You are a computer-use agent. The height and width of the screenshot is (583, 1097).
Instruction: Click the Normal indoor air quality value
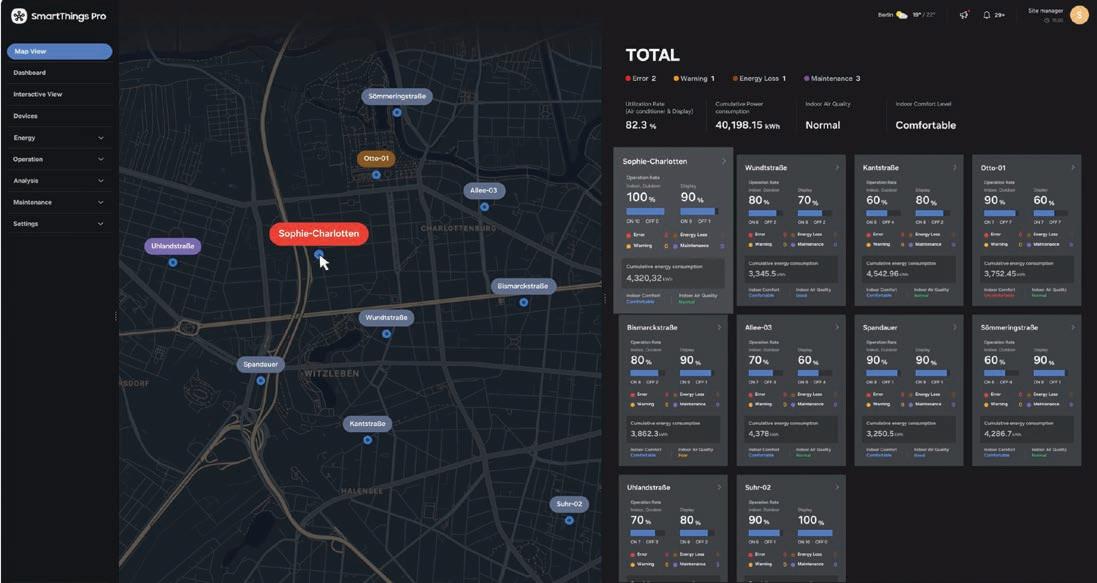823,125
